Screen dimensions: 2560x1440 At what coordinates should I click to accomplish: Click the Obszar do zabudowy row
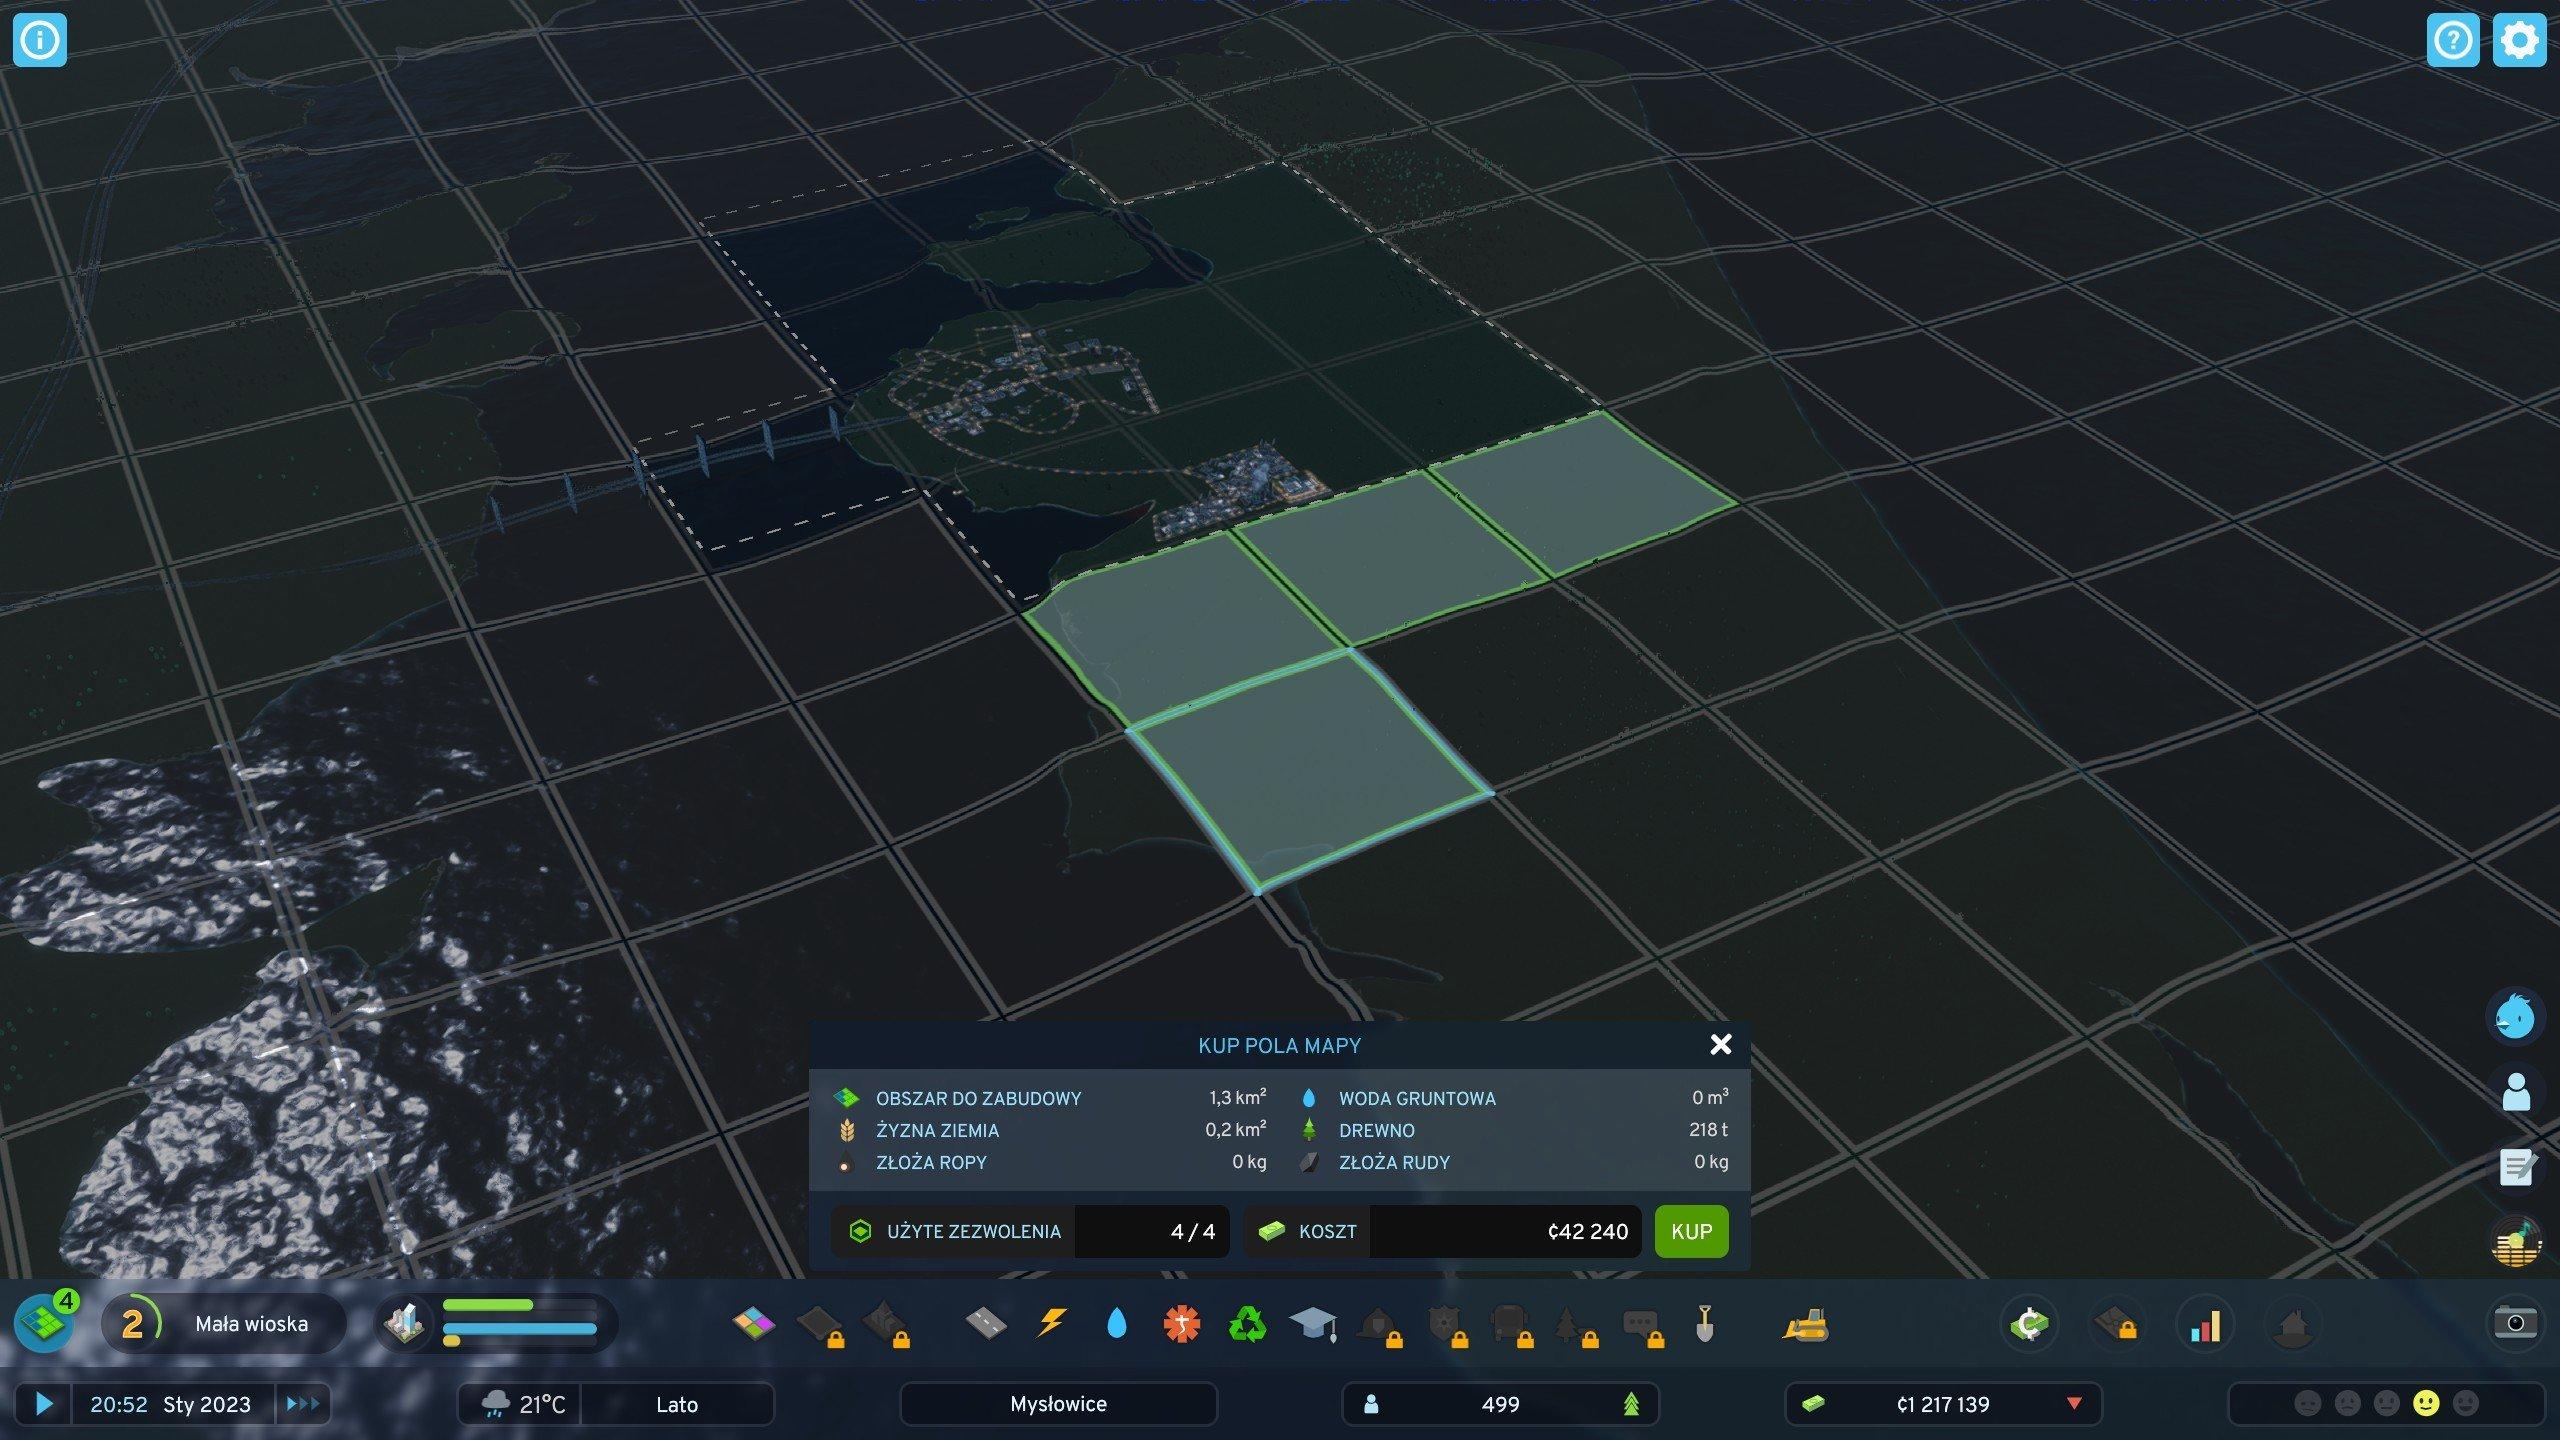click(1049, 1098)
